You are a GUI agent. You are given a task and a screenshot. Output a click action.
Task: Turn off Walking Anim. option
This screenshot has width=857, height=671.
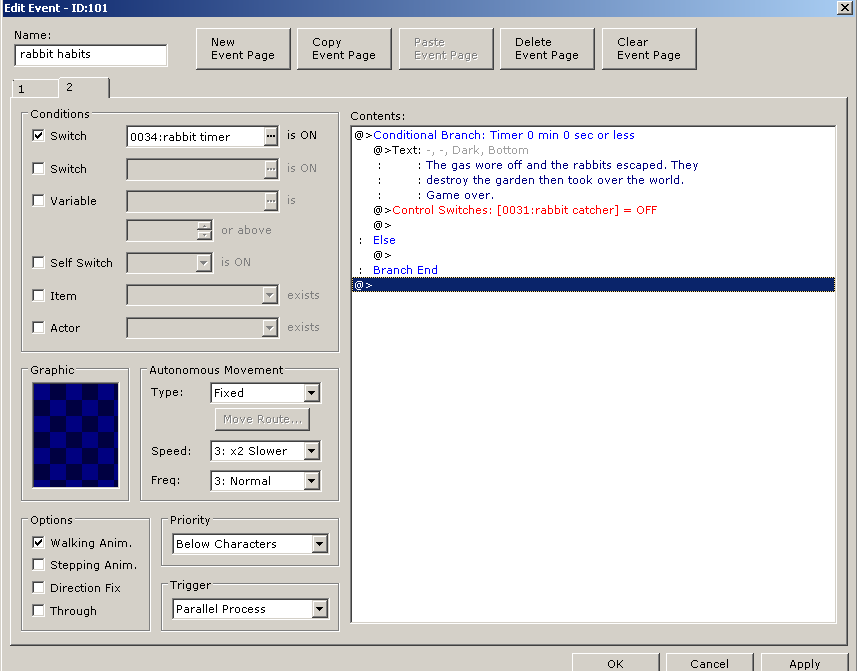[x=39, y=543]
